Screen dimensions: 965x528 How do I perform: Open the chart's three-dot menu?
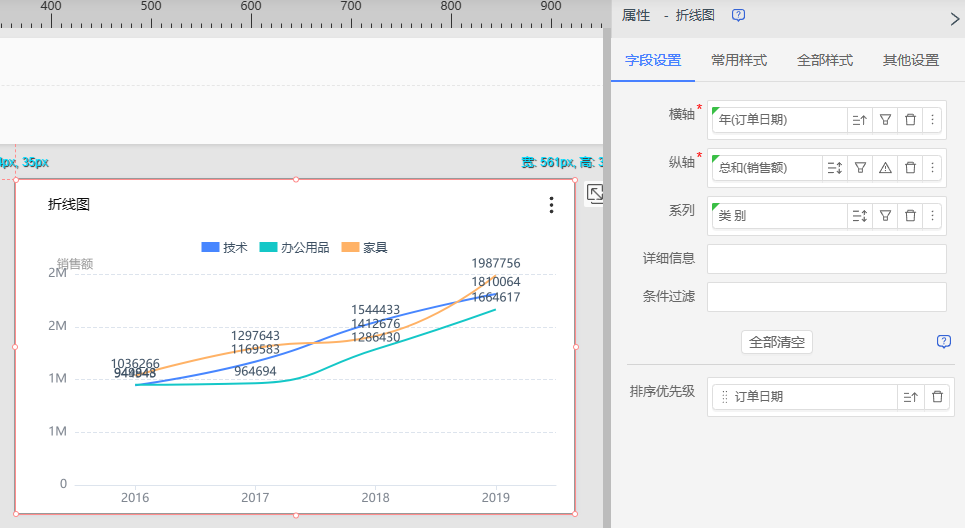pyautogui.click(x=551, y=205)
